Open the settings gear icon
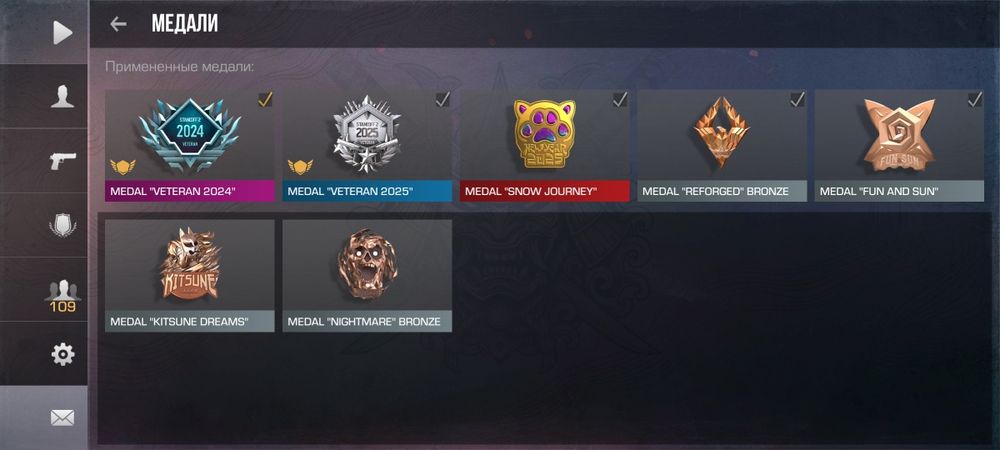Image resolution: width=1000 pixels, height=450 pixels. click(62, 354)
